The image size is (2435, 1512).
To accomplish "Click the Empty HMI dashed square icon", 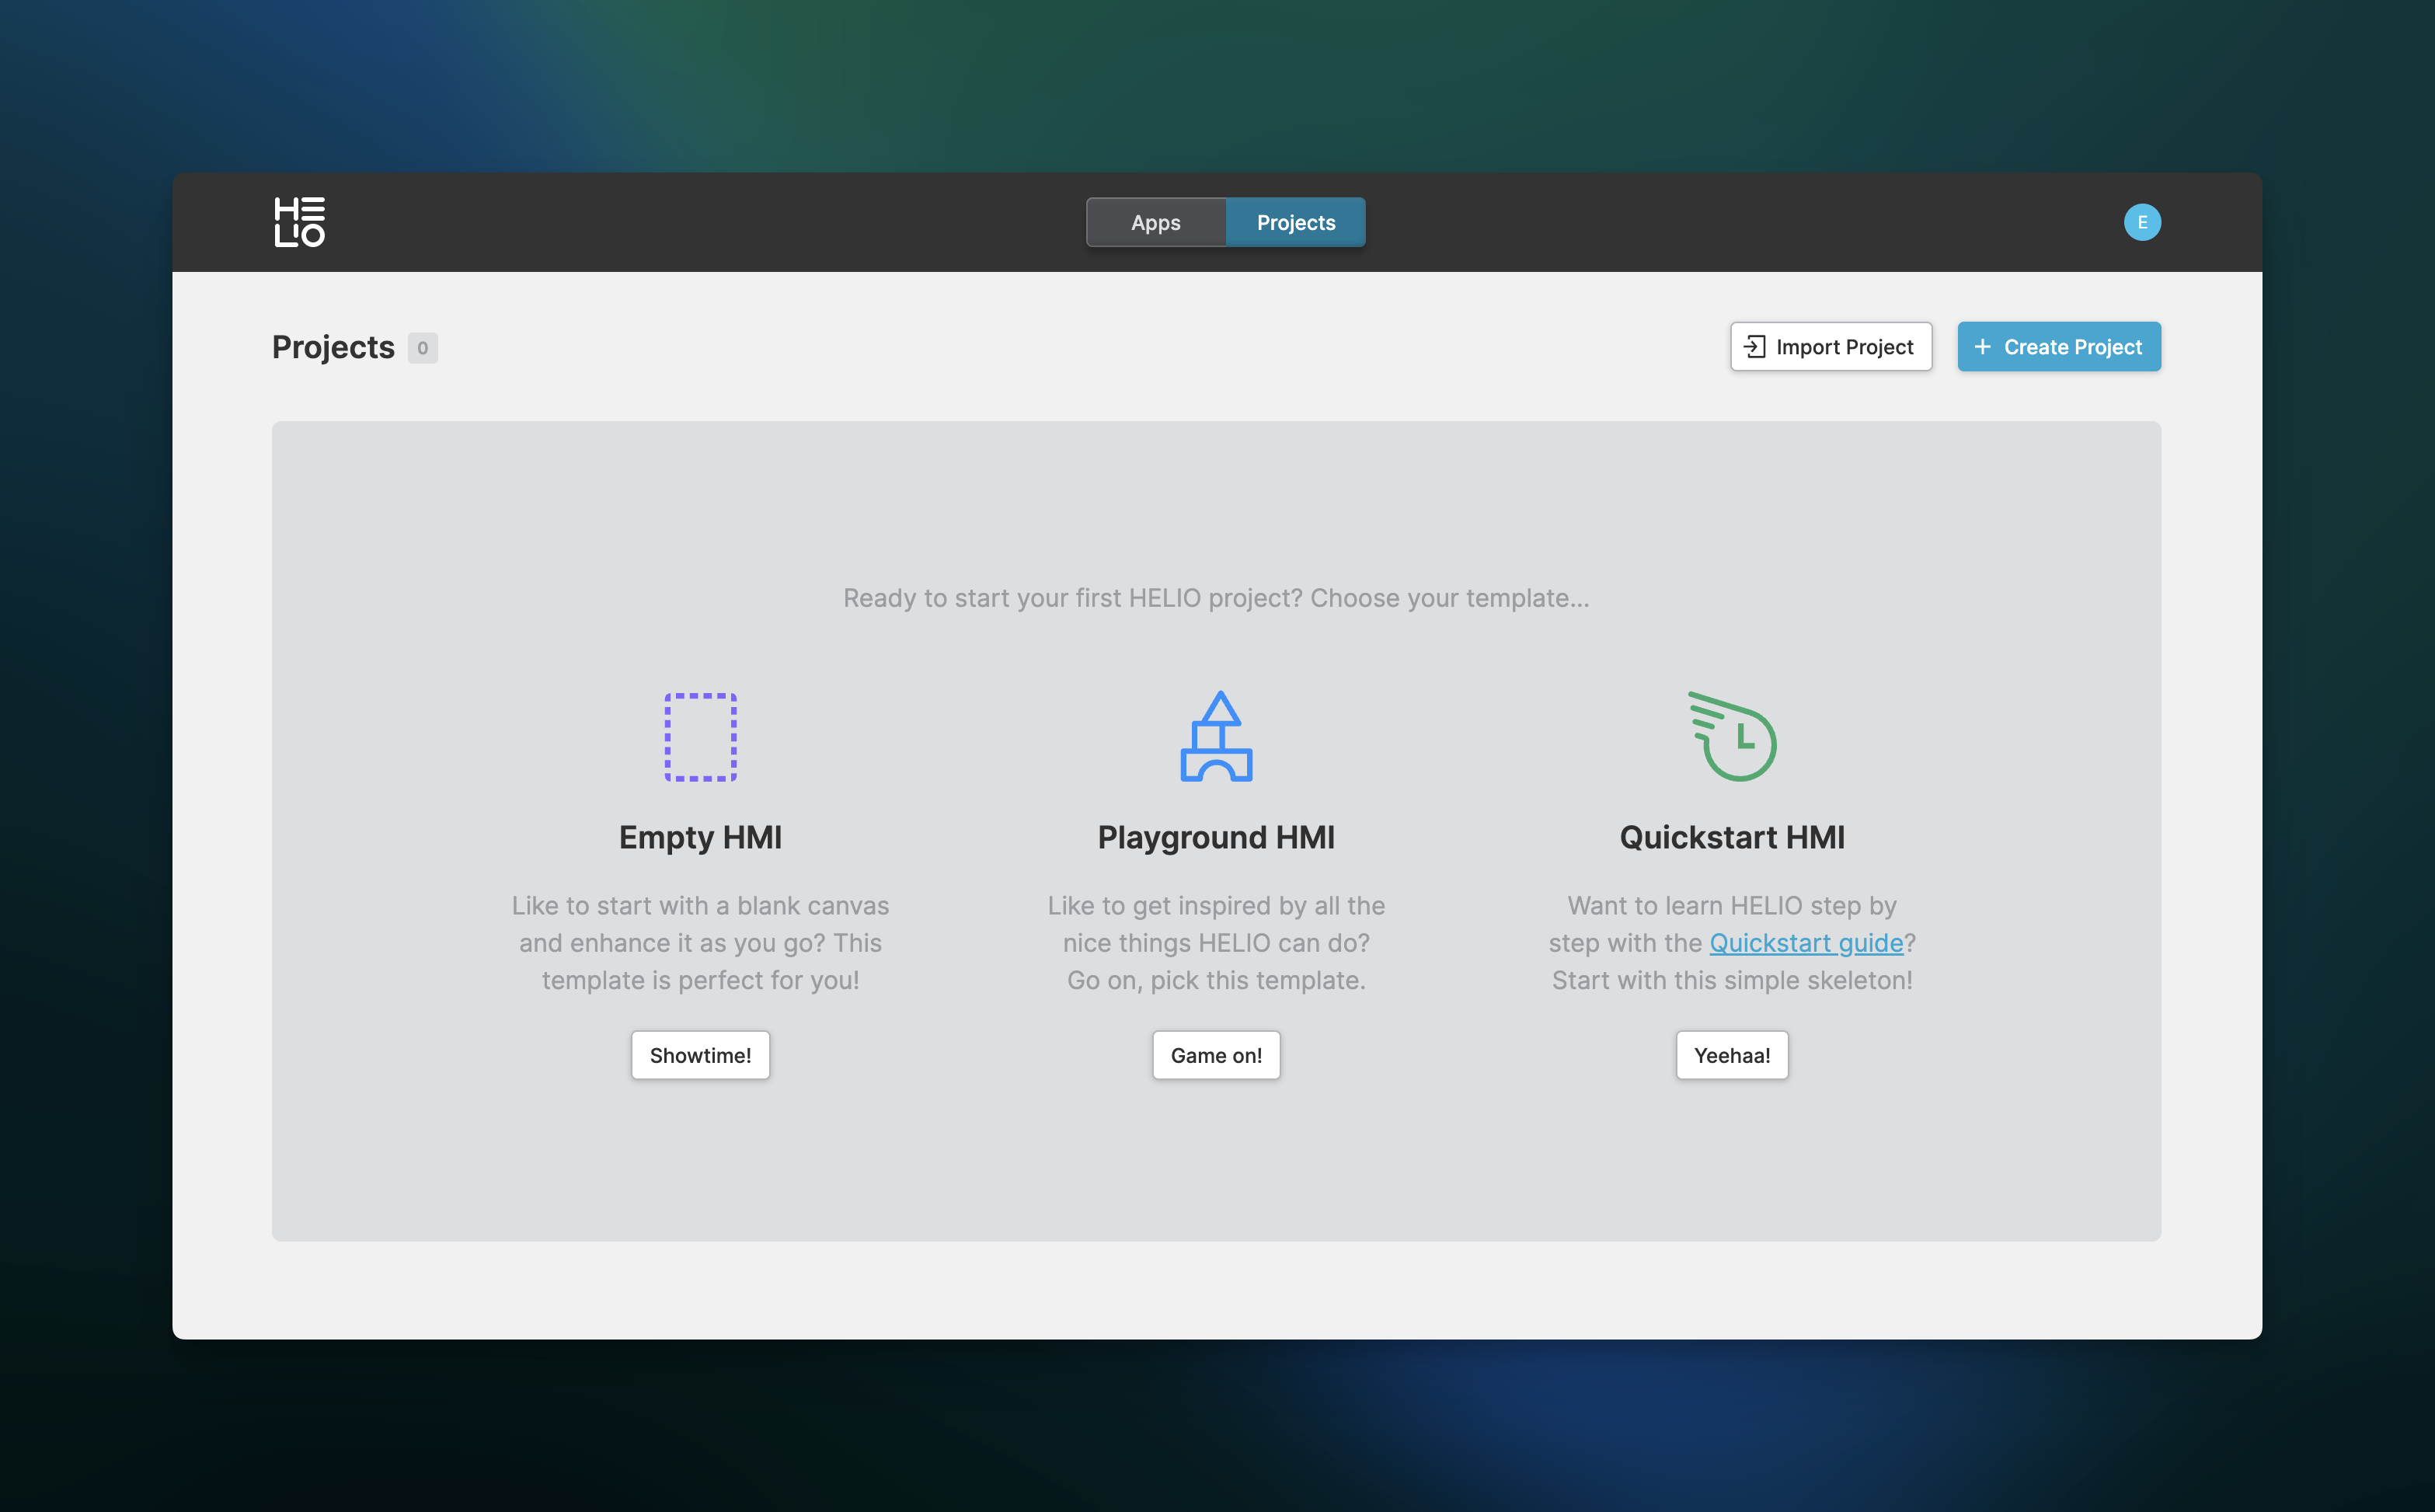I will click(700, 737).
